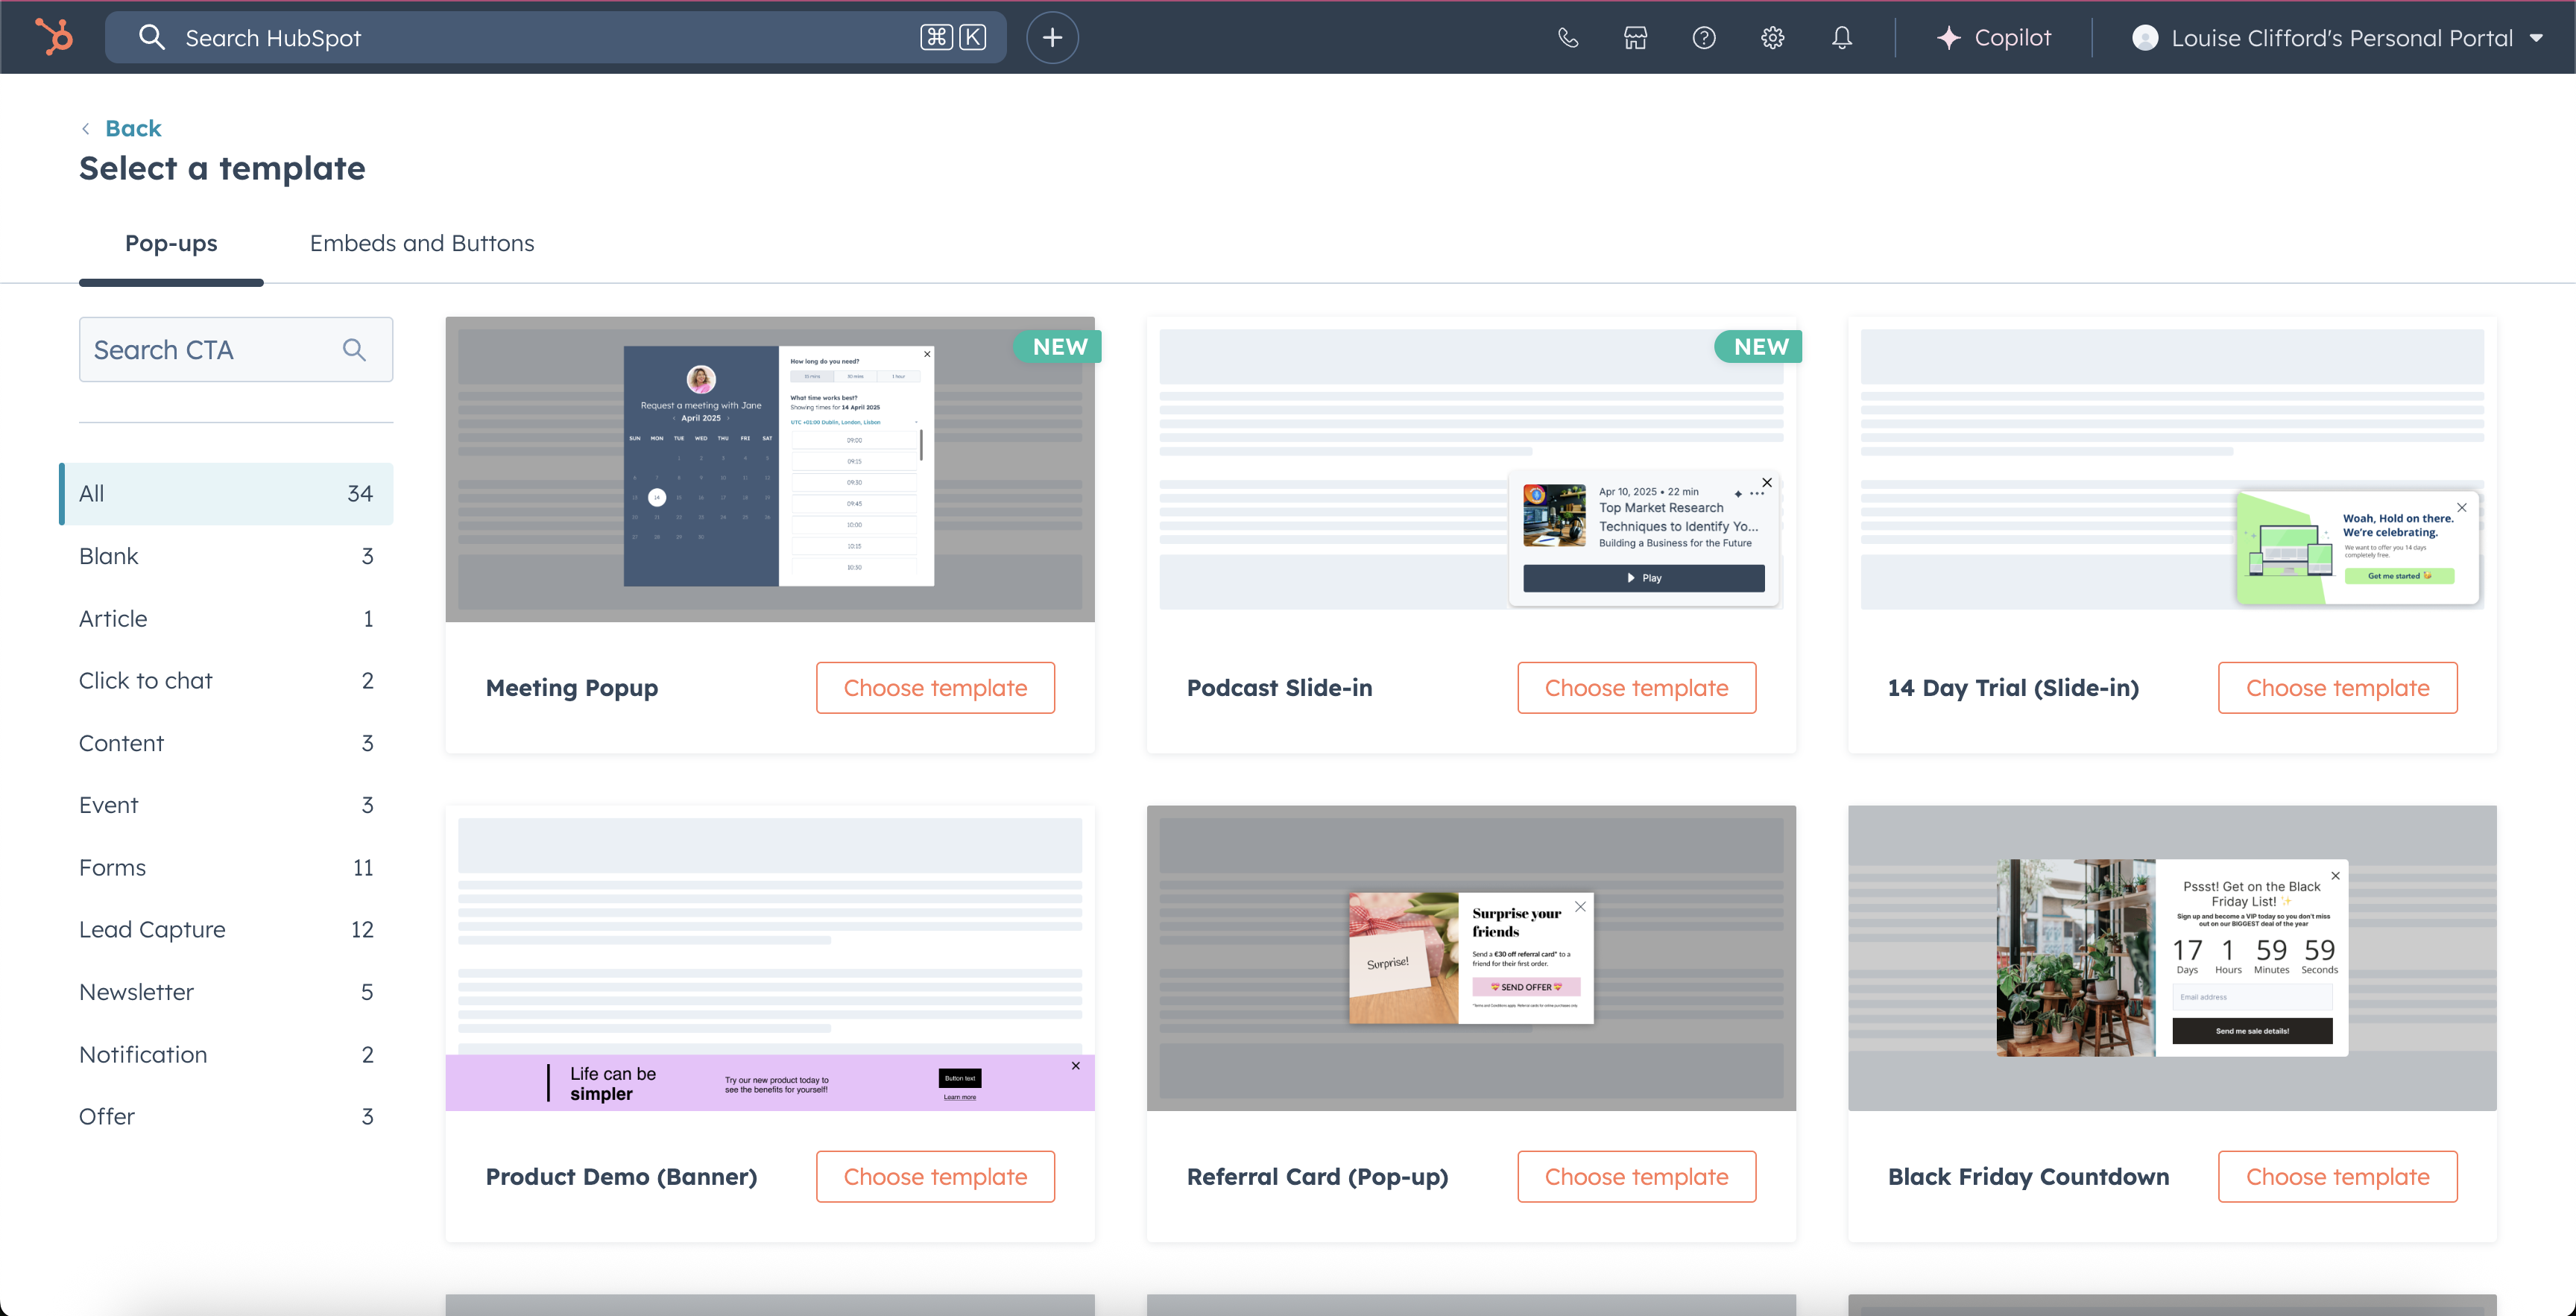Click the back chevron arrow
Screen dimensions: 2576x1316
[86, 128]
